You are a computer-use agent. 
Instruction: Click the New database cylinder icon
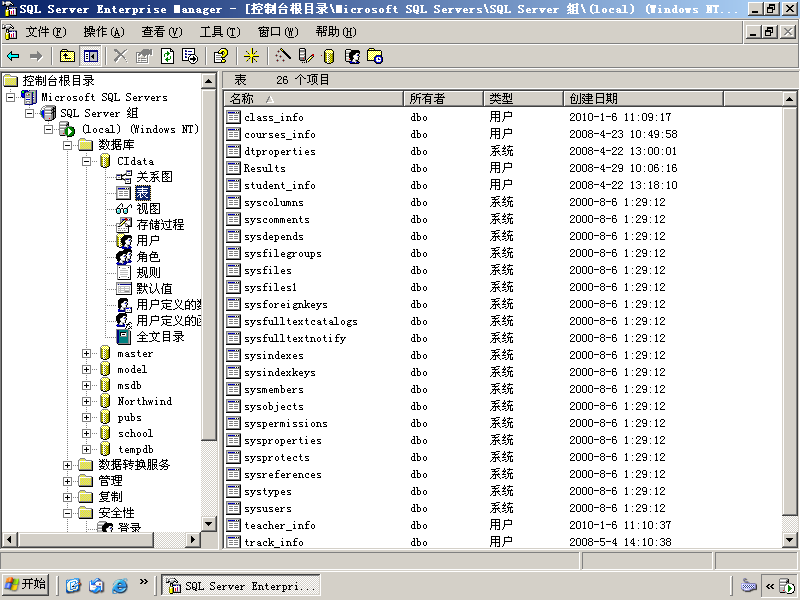pos(329,56)
